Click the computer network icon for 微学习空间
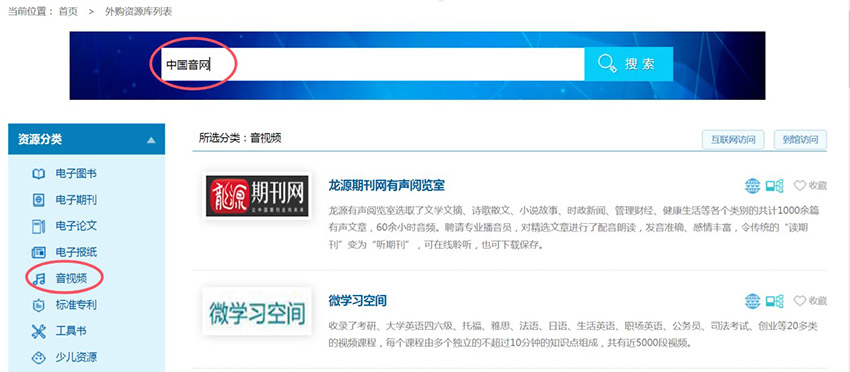The height and width of the screenshot is (372, 850). (x=774, y=301)
